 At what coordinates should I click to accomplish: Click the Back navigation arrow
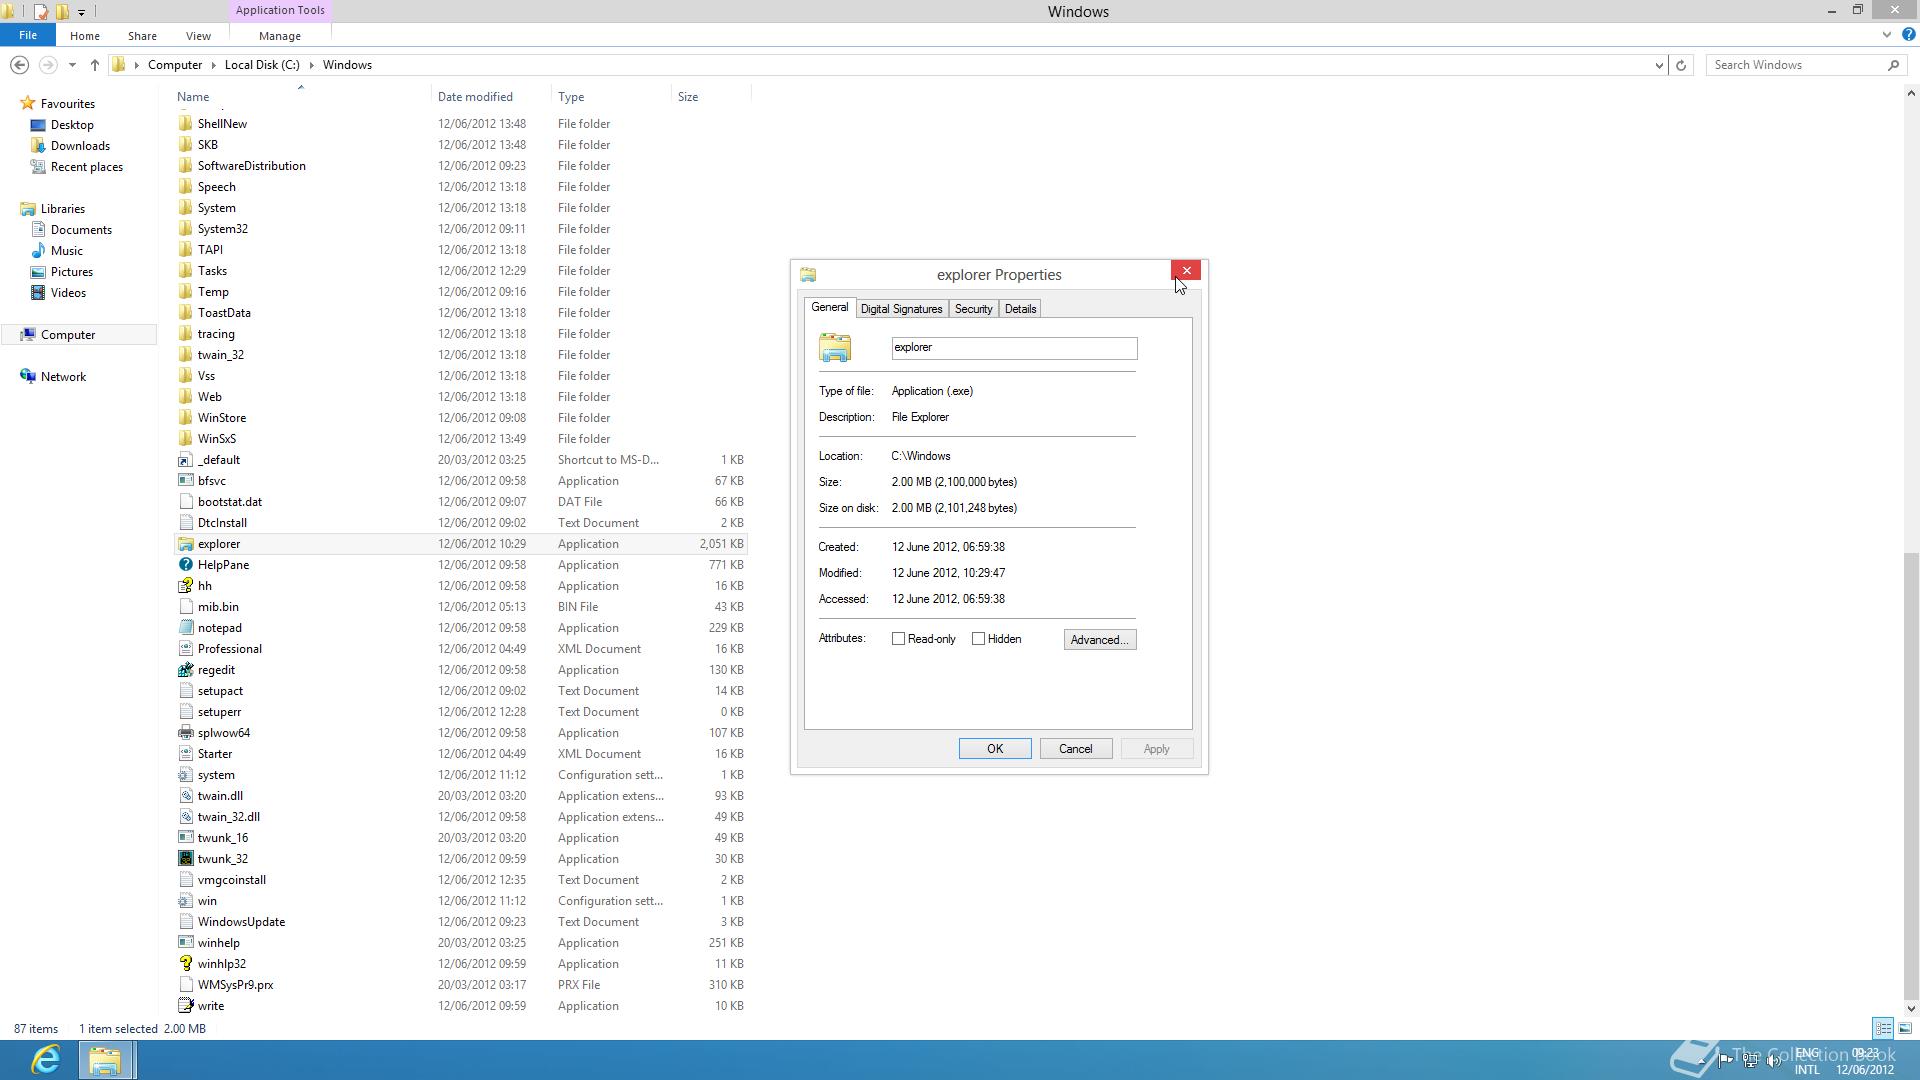coord(19,65)
